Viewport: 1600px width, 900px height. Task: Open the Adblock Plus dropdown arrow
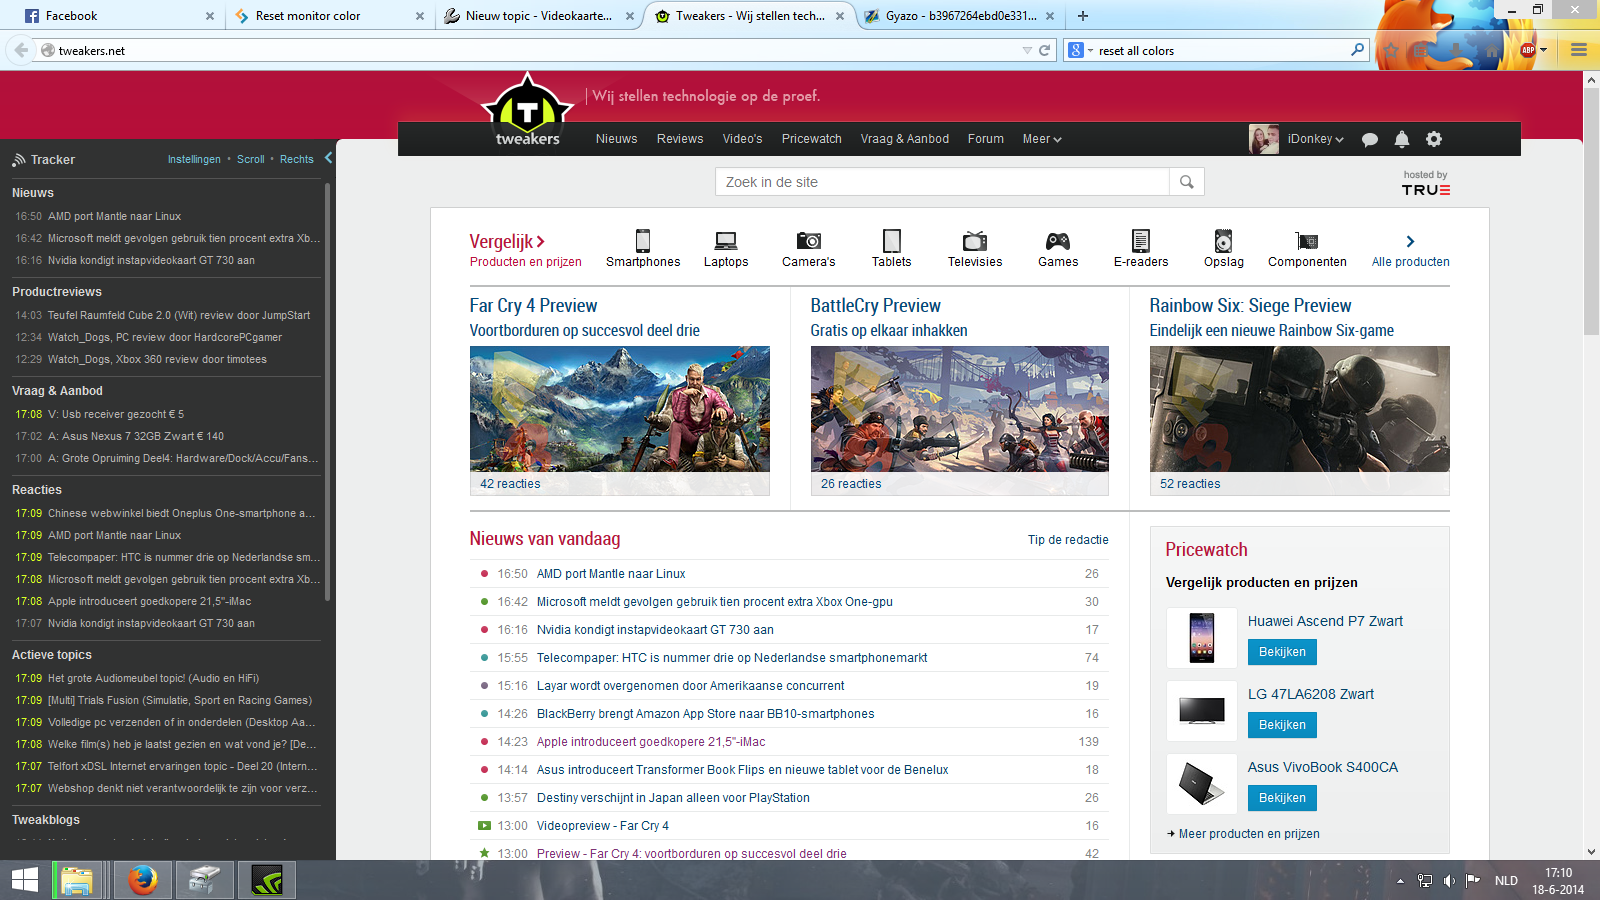point(1544,50)
